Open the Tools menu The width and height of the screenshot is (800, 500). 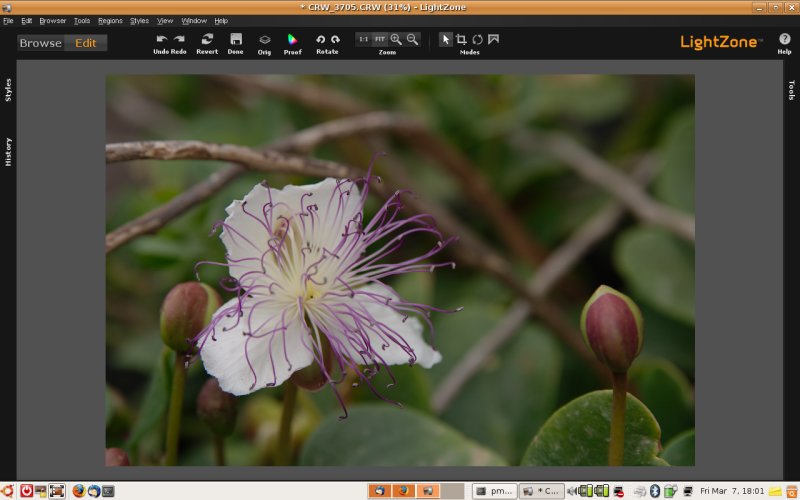point(82,21)
